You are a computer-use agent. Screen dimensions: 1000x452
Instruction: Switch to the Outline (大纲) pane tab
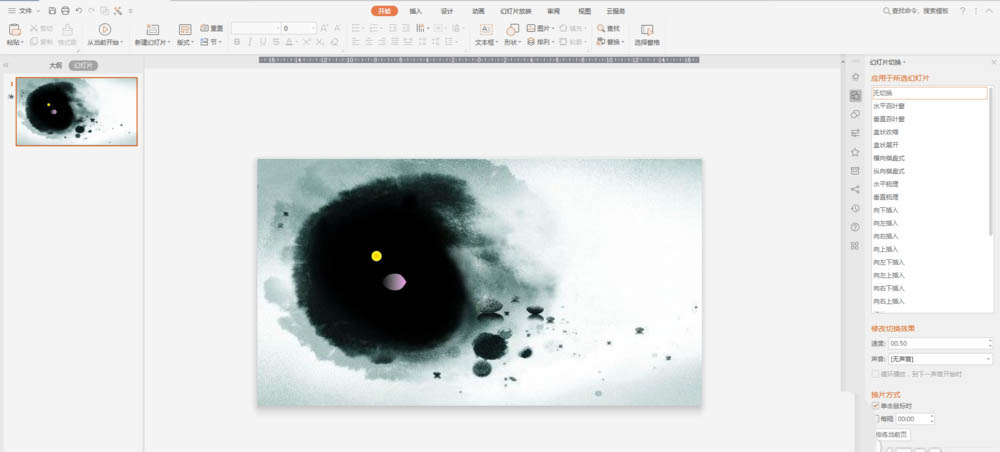55,66
